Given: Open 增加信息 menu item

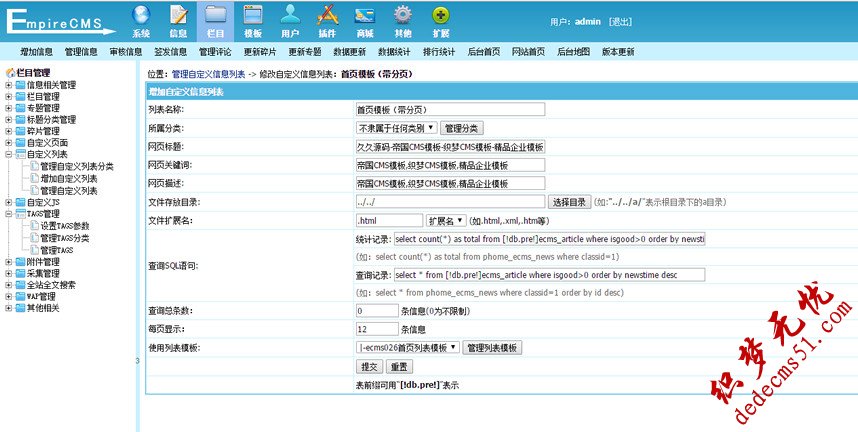Looking at the screenshot, I should (x=37, y=52).
